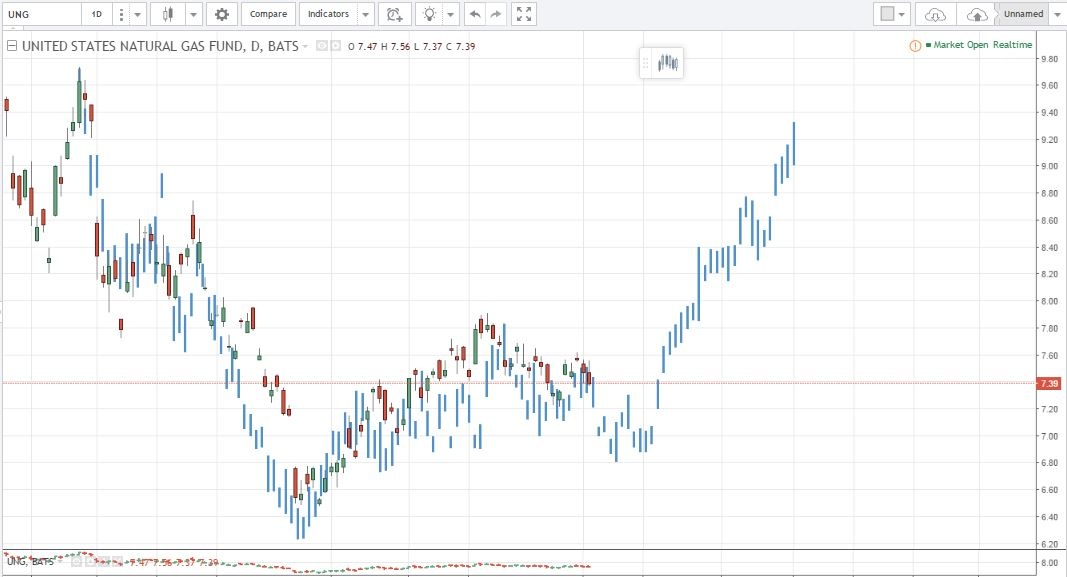Save chart layout via cloud upload icon
Viewport: 1067px width, 577px height.
pos(976,14)
